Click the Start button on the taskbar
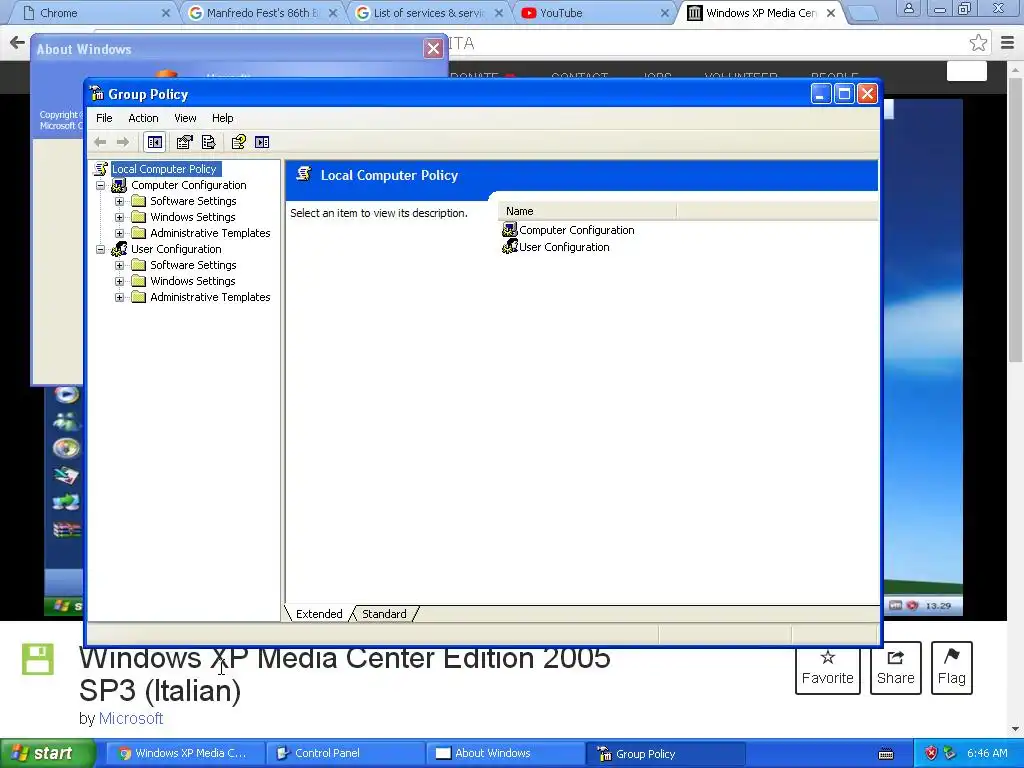Viewport: 1024px width, 768px height. [47, 753]
